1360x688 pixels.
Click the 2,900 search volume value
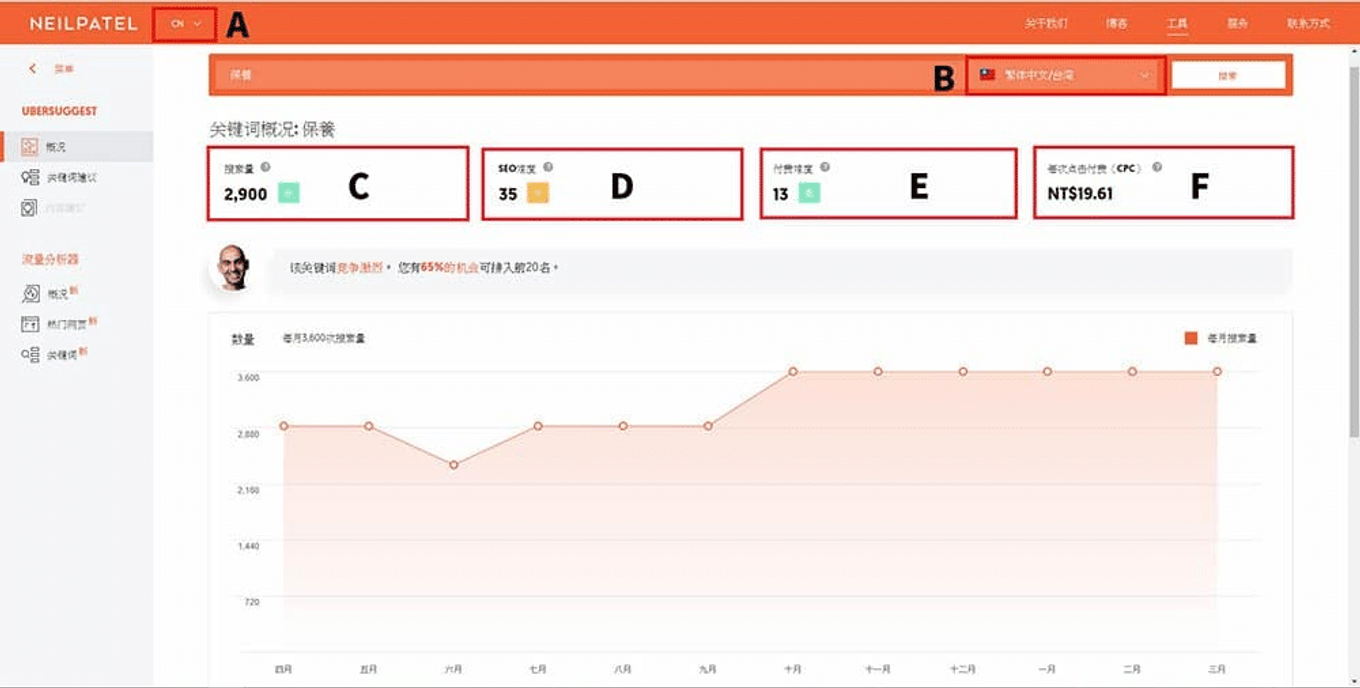(246, 194)
